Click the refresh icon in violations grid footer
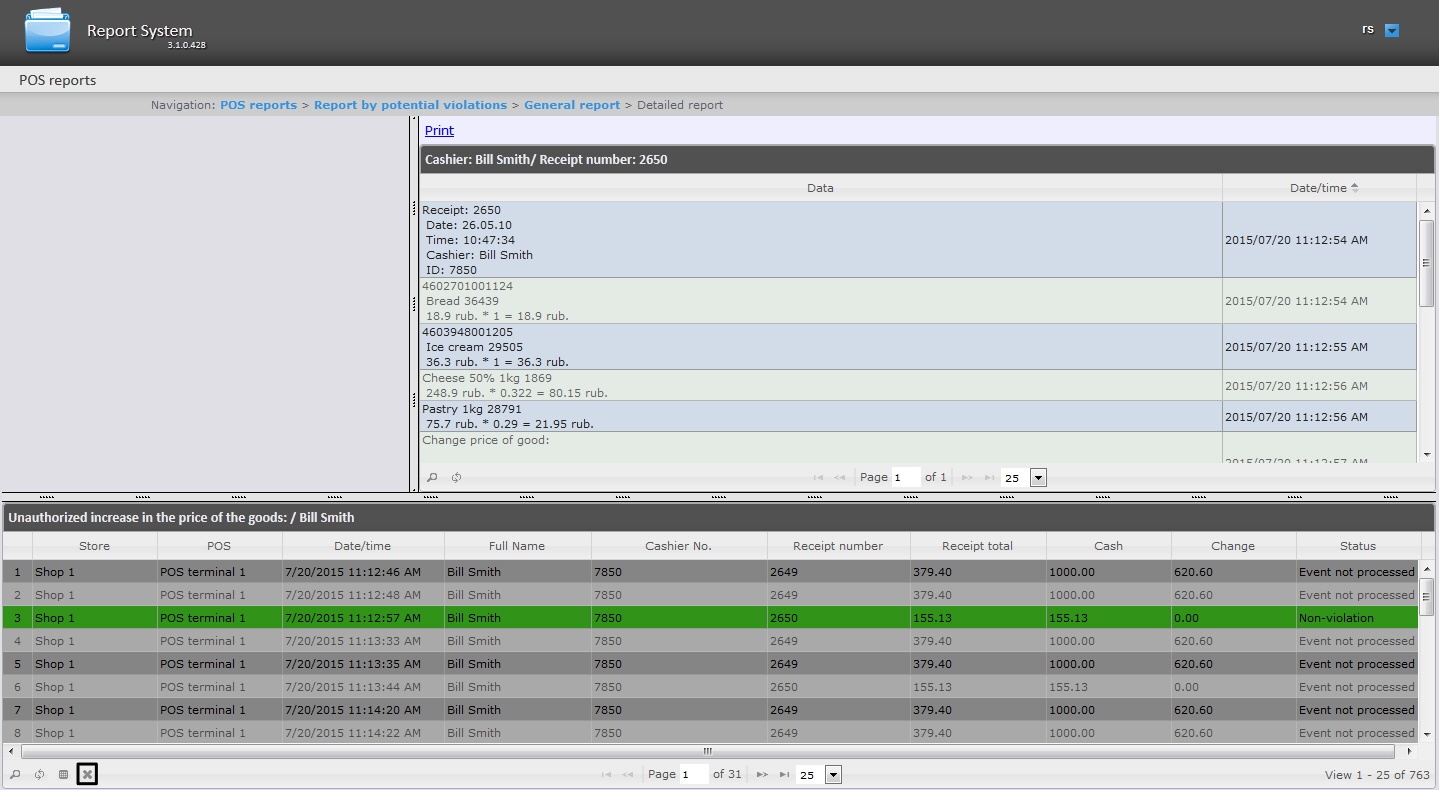1439x790 pixels. click(x=39, y=775)
